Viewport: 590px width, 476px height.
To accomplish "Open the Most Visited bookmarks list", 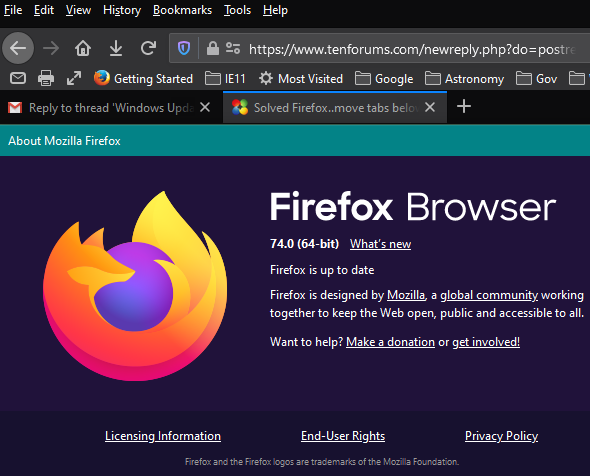I will pos(301,78).
